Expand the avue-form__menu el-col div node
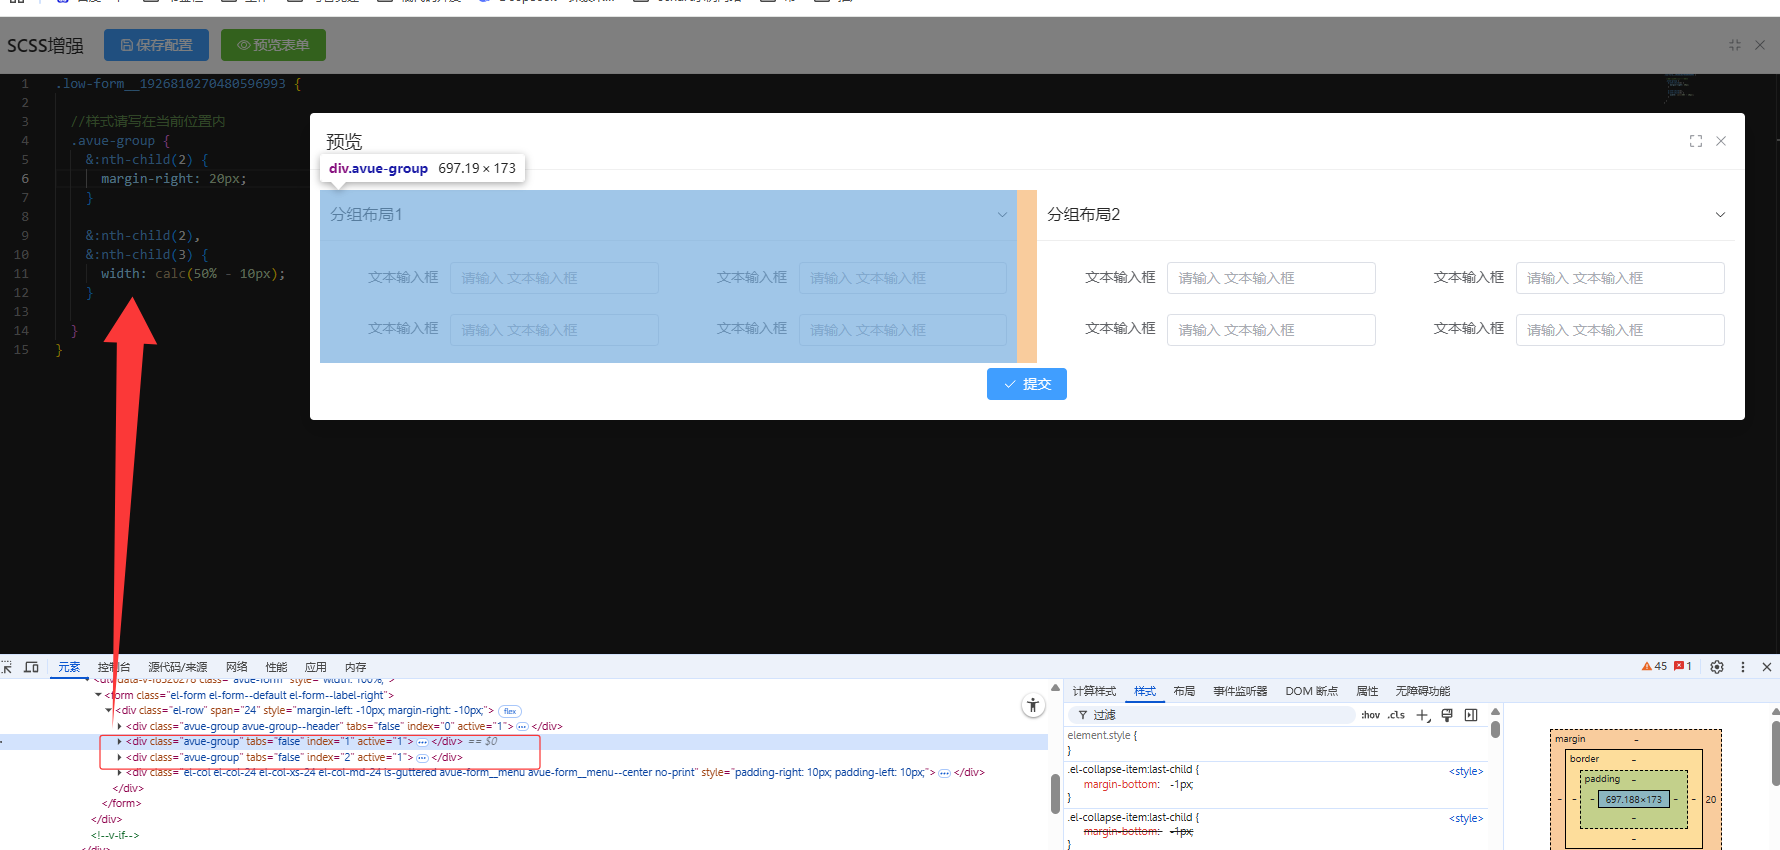The image size is (1780, 850). tap(120, 772)
